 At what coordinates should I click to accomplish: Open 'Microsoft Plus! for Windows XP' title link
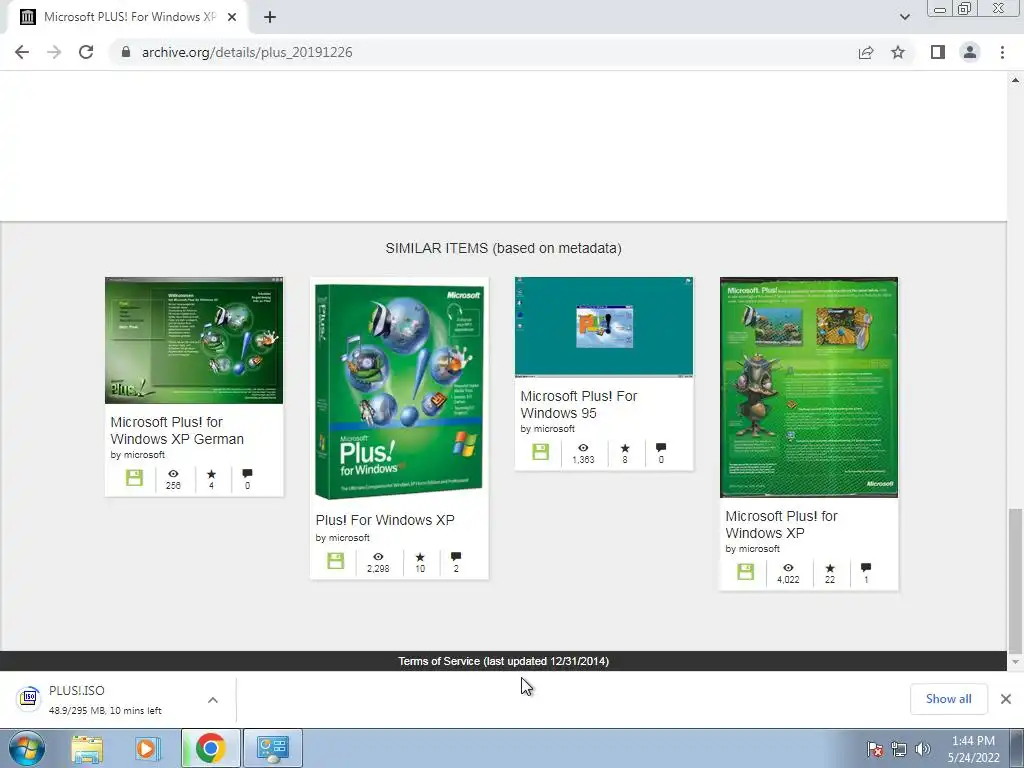point(781,524)
